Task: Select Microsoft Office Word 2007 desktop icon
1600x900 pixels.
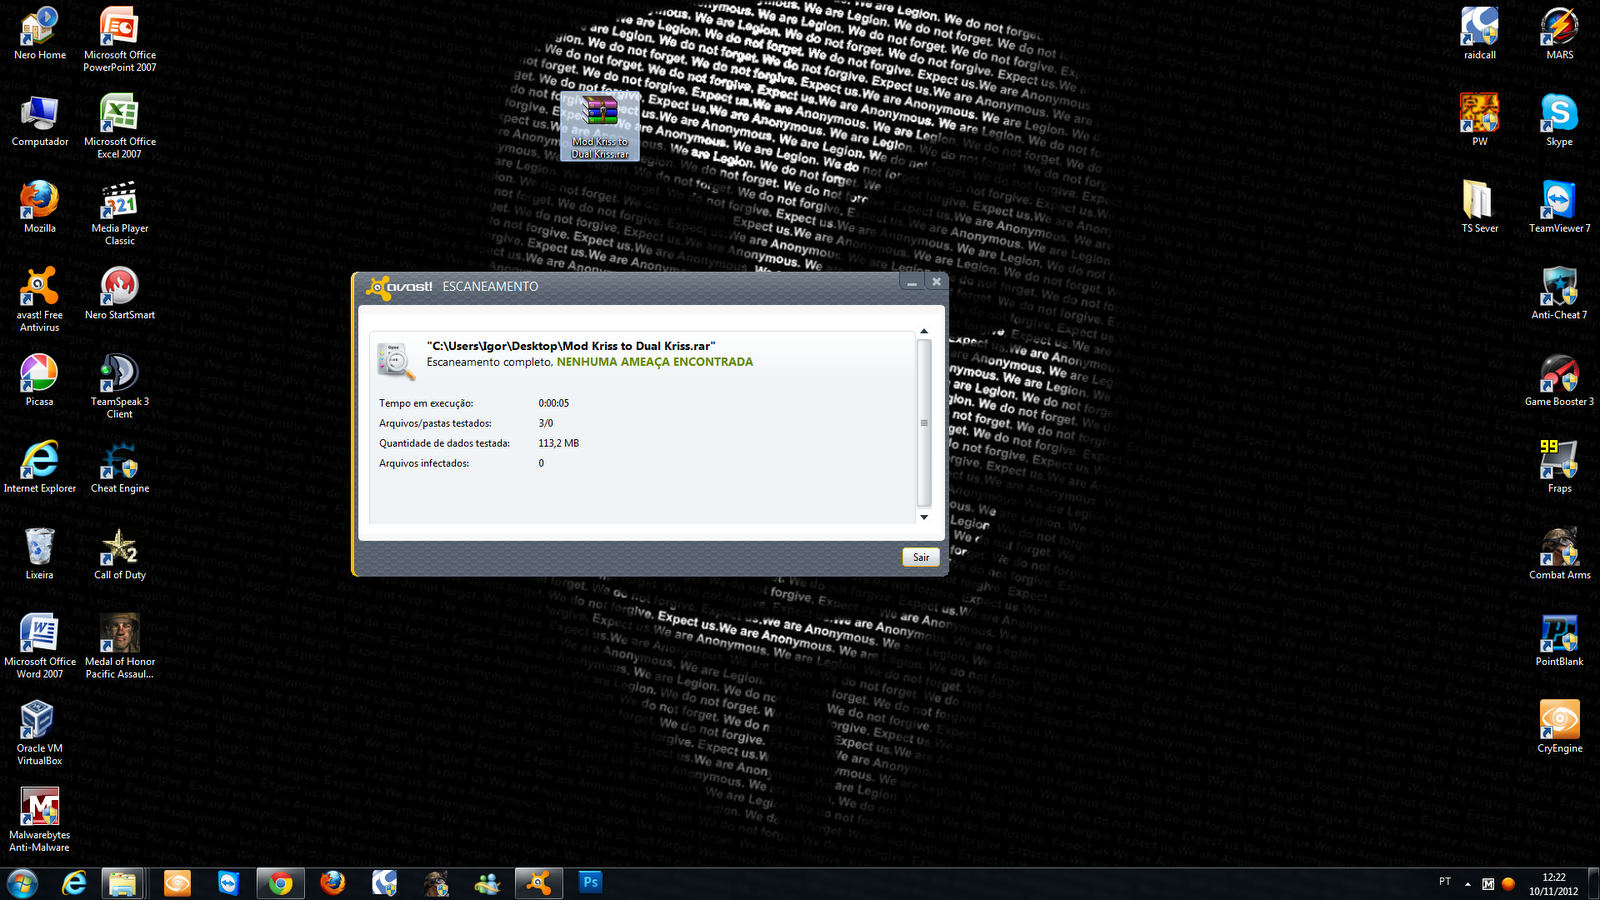Action: click(x=40, y=646)
